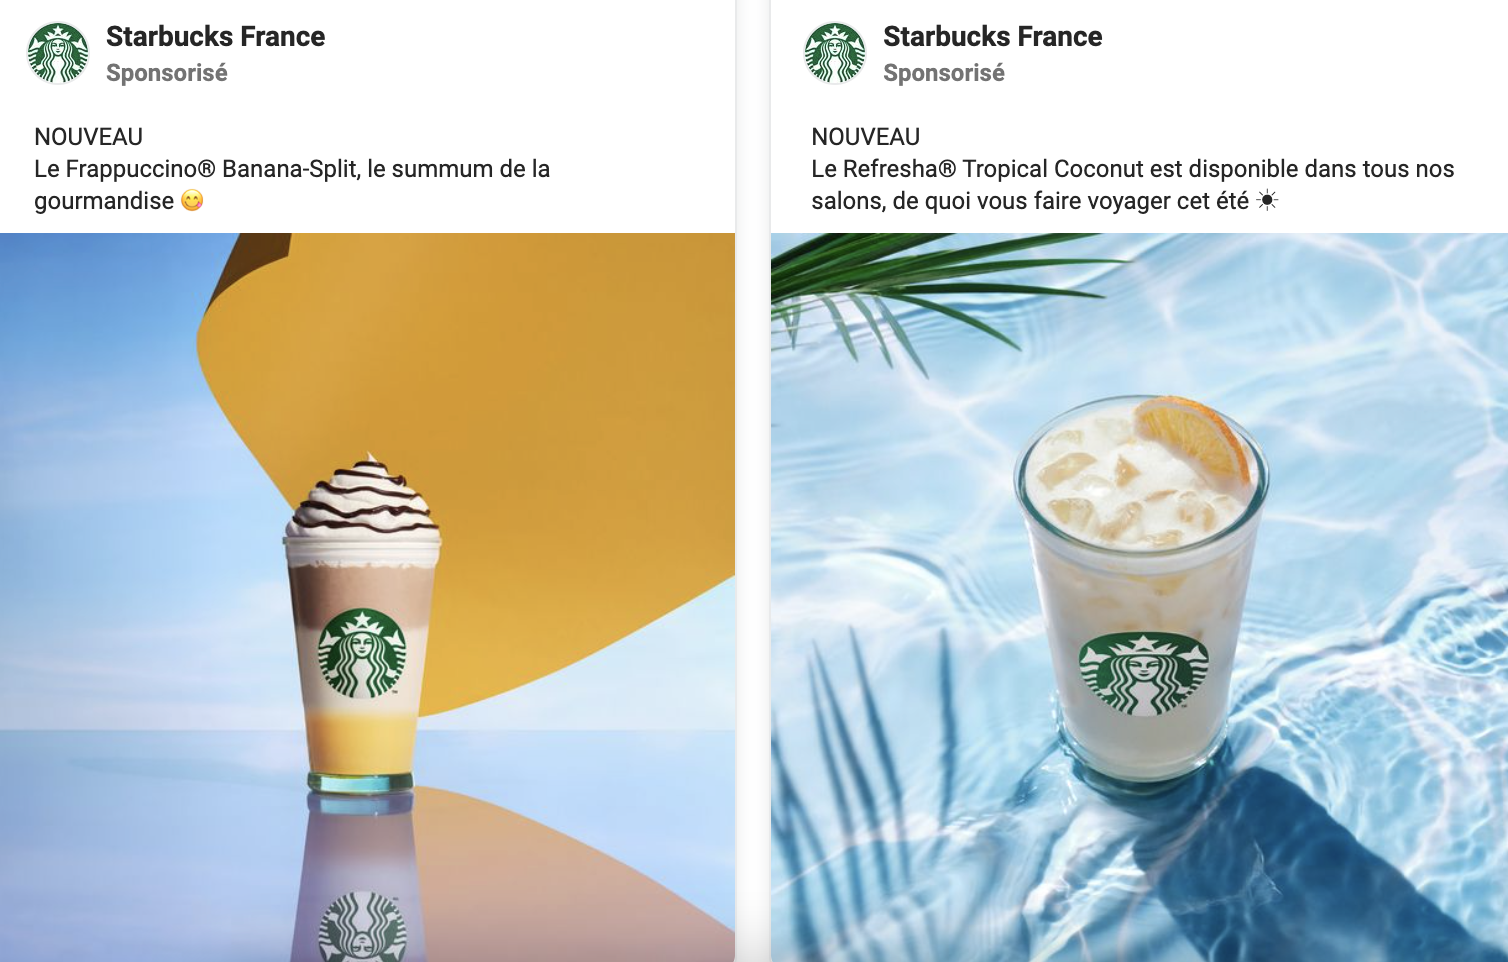
Task: Click the Starbucks logo avatar on the Tropical Coconut ad
Action: [x=835, y=53]
